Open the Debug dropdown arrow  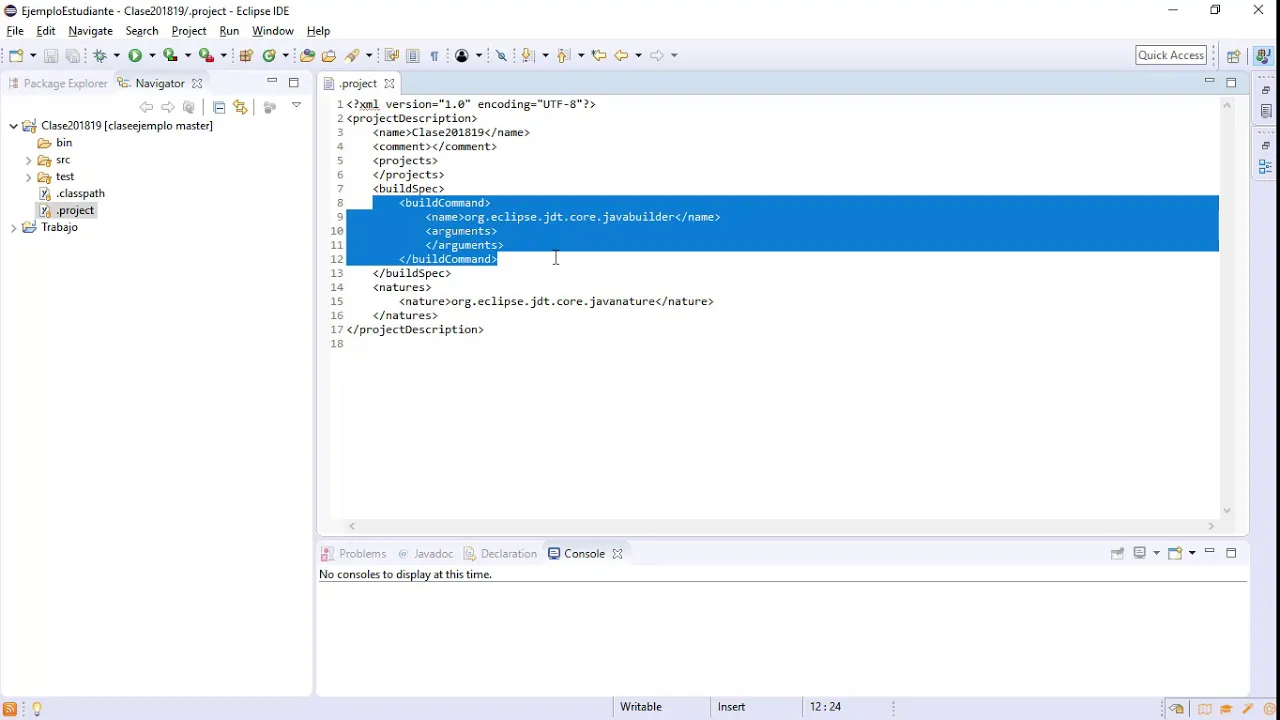[x=116, y=56]
